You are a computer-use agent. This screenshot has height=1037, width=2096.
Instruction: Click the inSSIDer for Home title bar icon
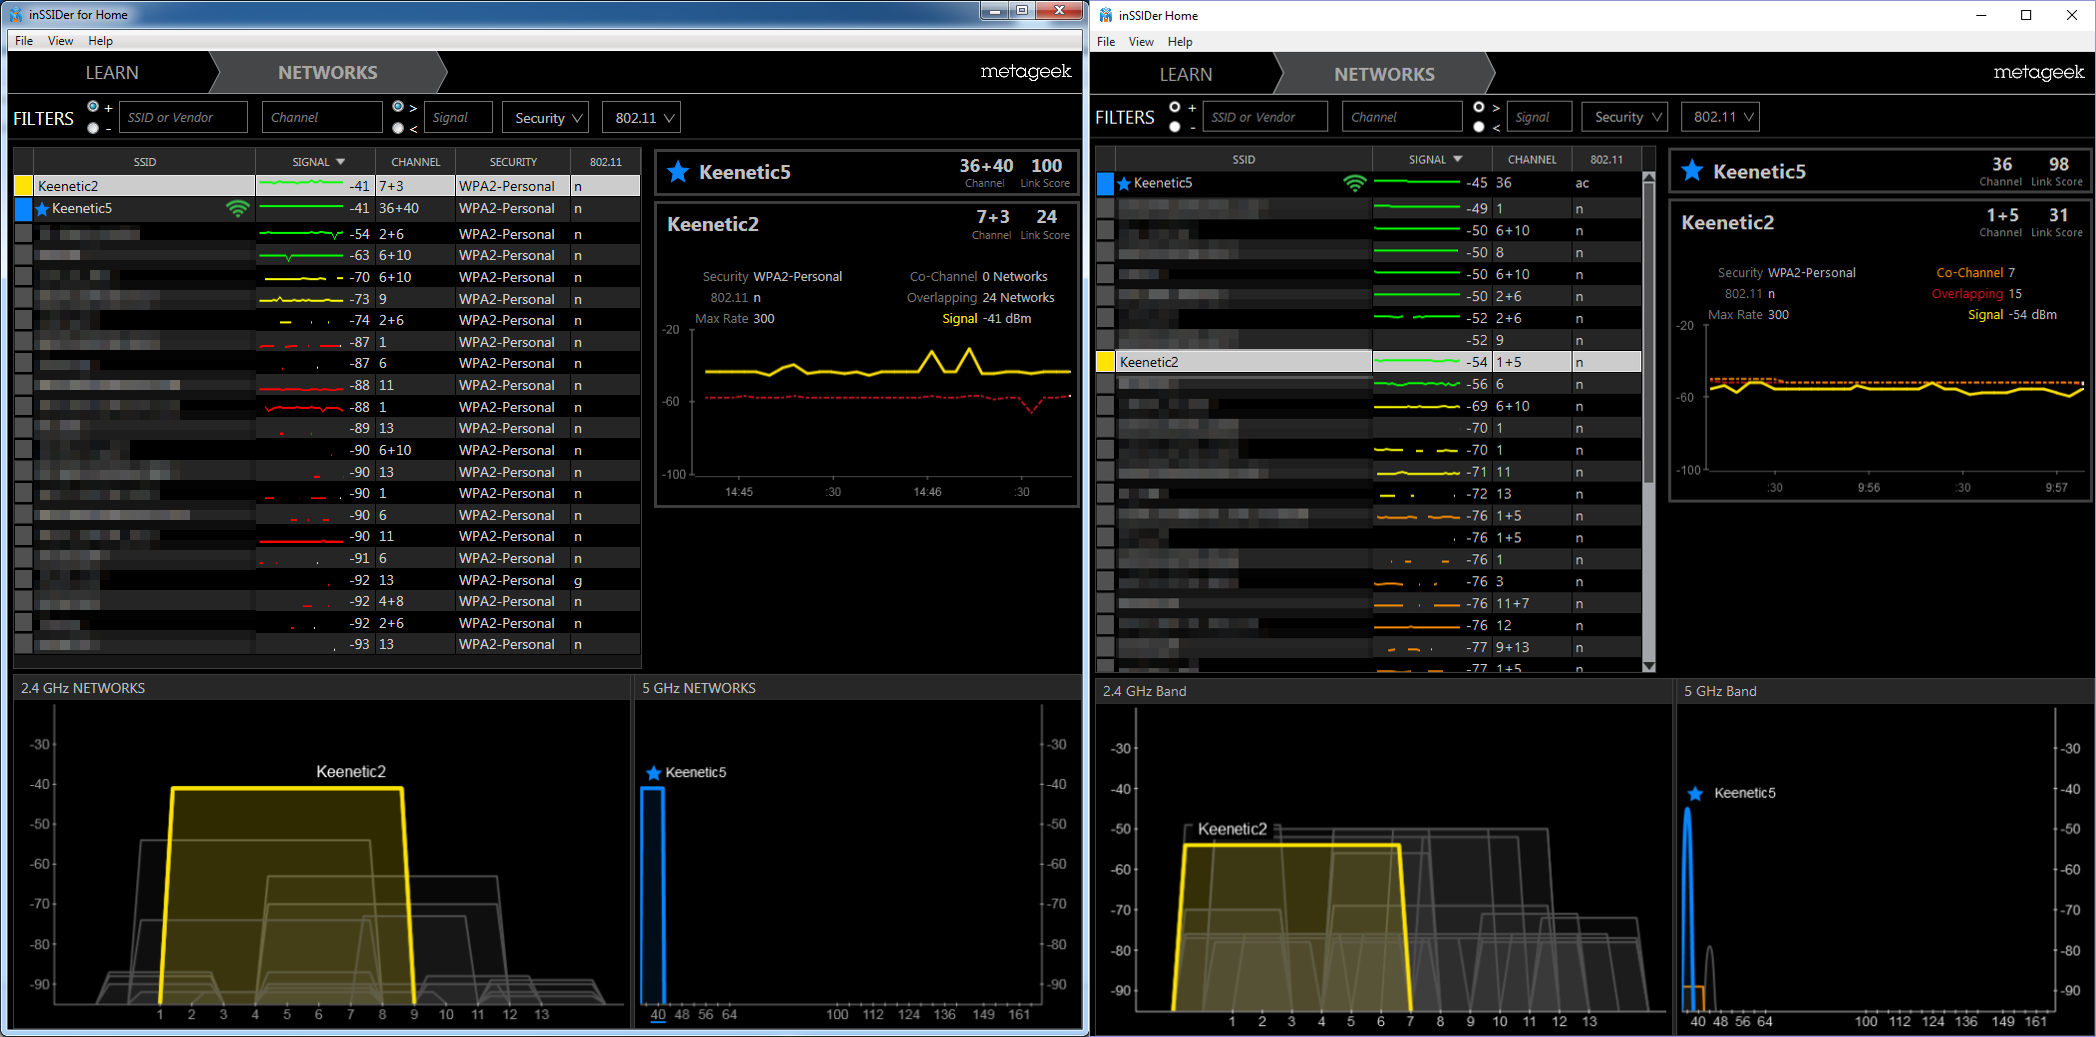[16, 14]
